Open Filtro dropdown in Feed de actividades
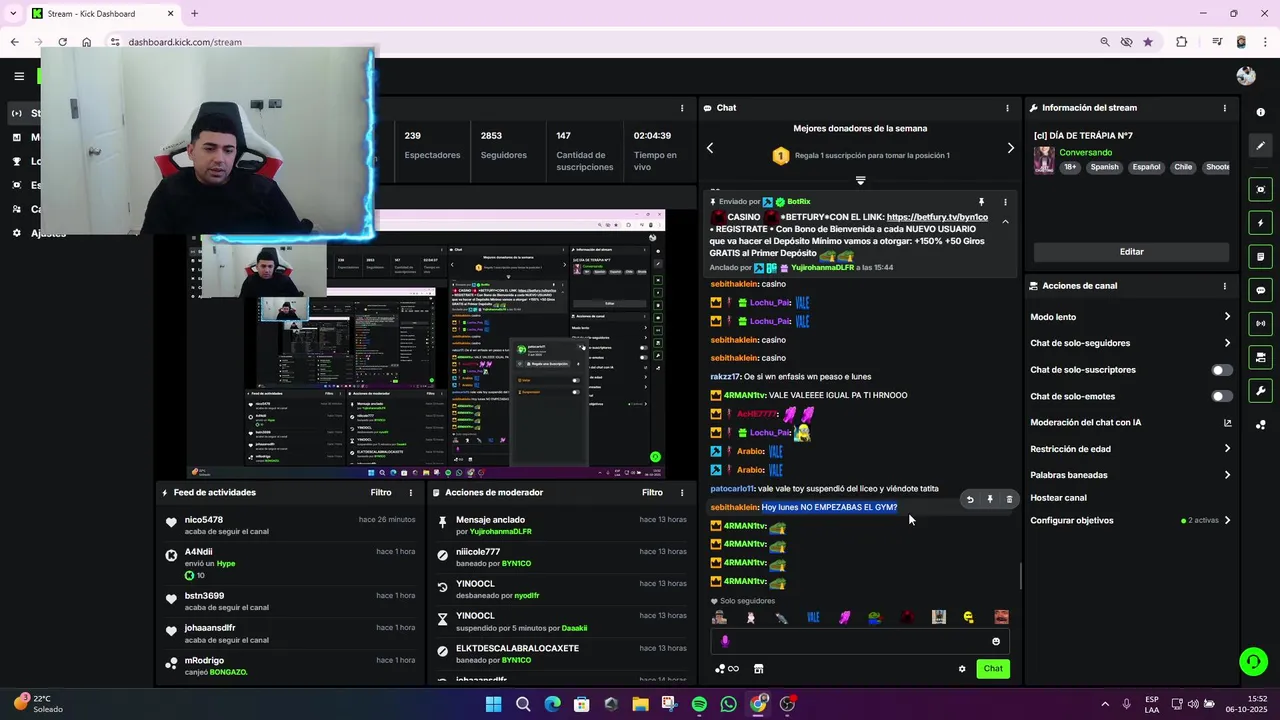This screenshot has width=1280, height=720. pyautogui.click(x=381, y=492)
